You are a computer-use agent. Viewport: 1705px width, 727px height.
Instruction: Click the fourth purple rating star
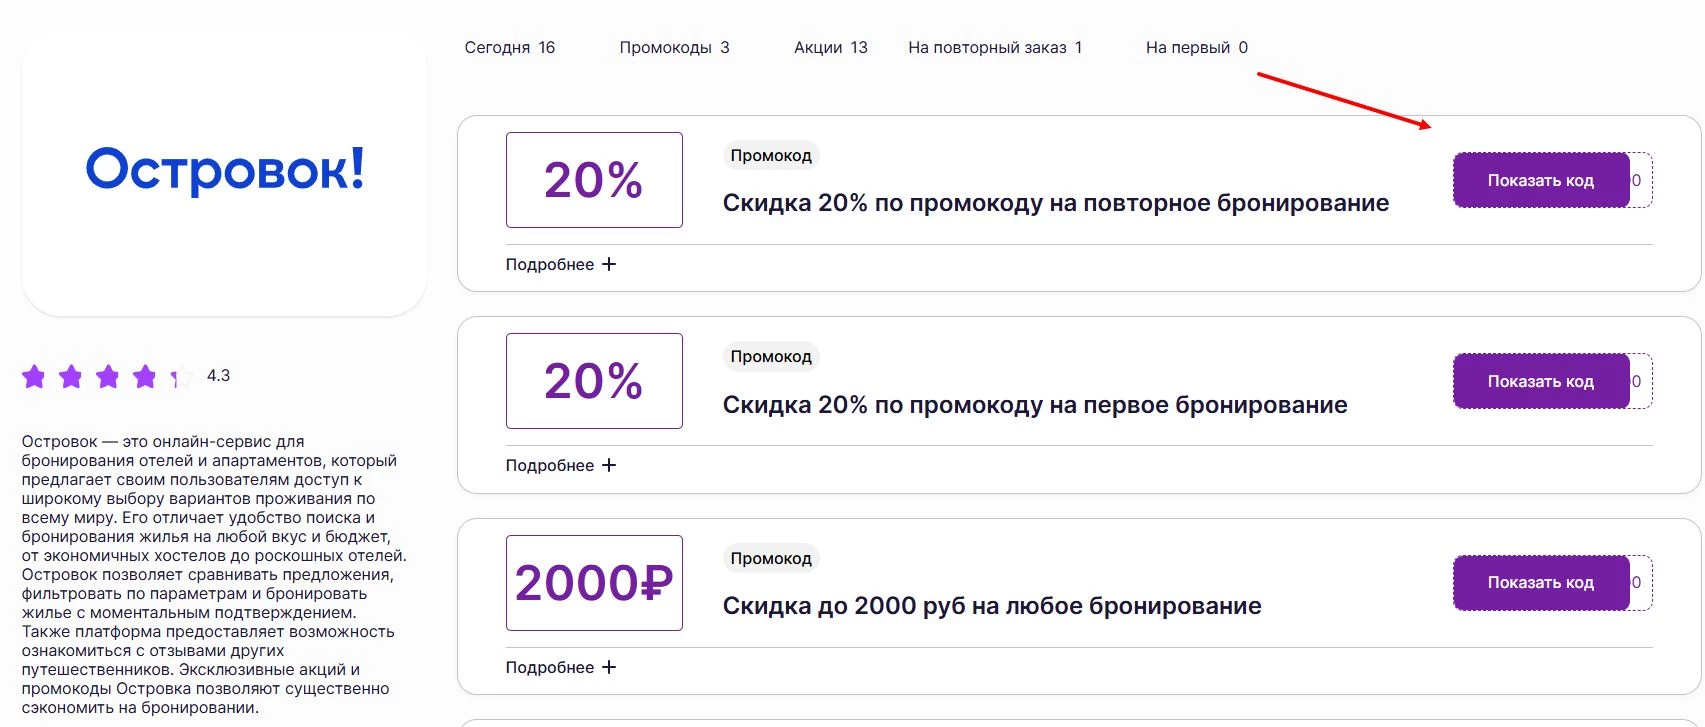pyautogui.click(x=145, y=376)
